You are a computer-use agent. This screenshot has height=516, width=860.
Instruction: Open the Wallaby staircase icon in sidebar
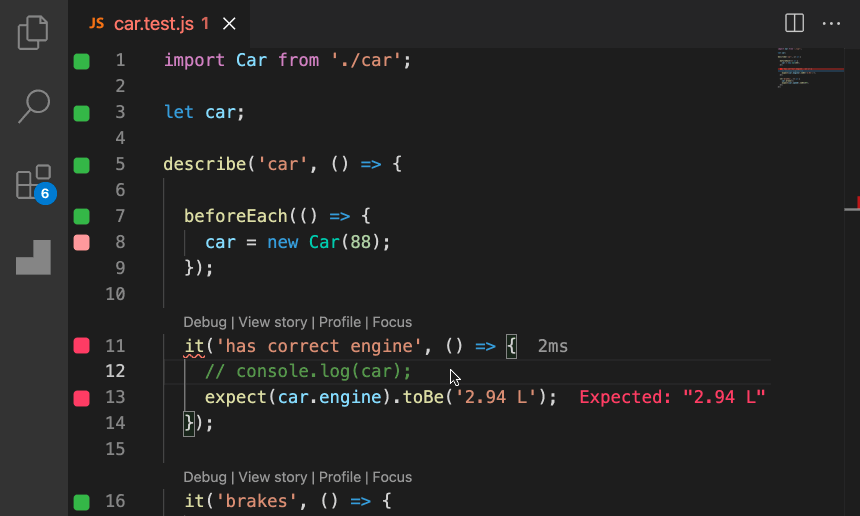click(33, 257)
